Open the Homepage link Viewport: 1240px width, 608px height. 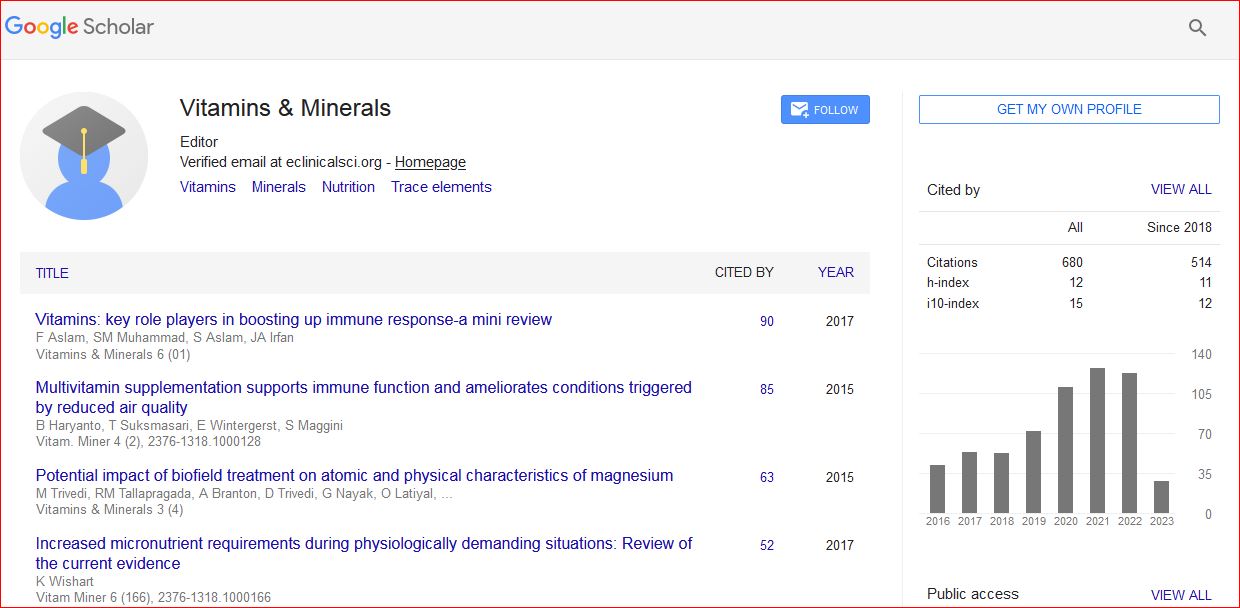point(430,162)
